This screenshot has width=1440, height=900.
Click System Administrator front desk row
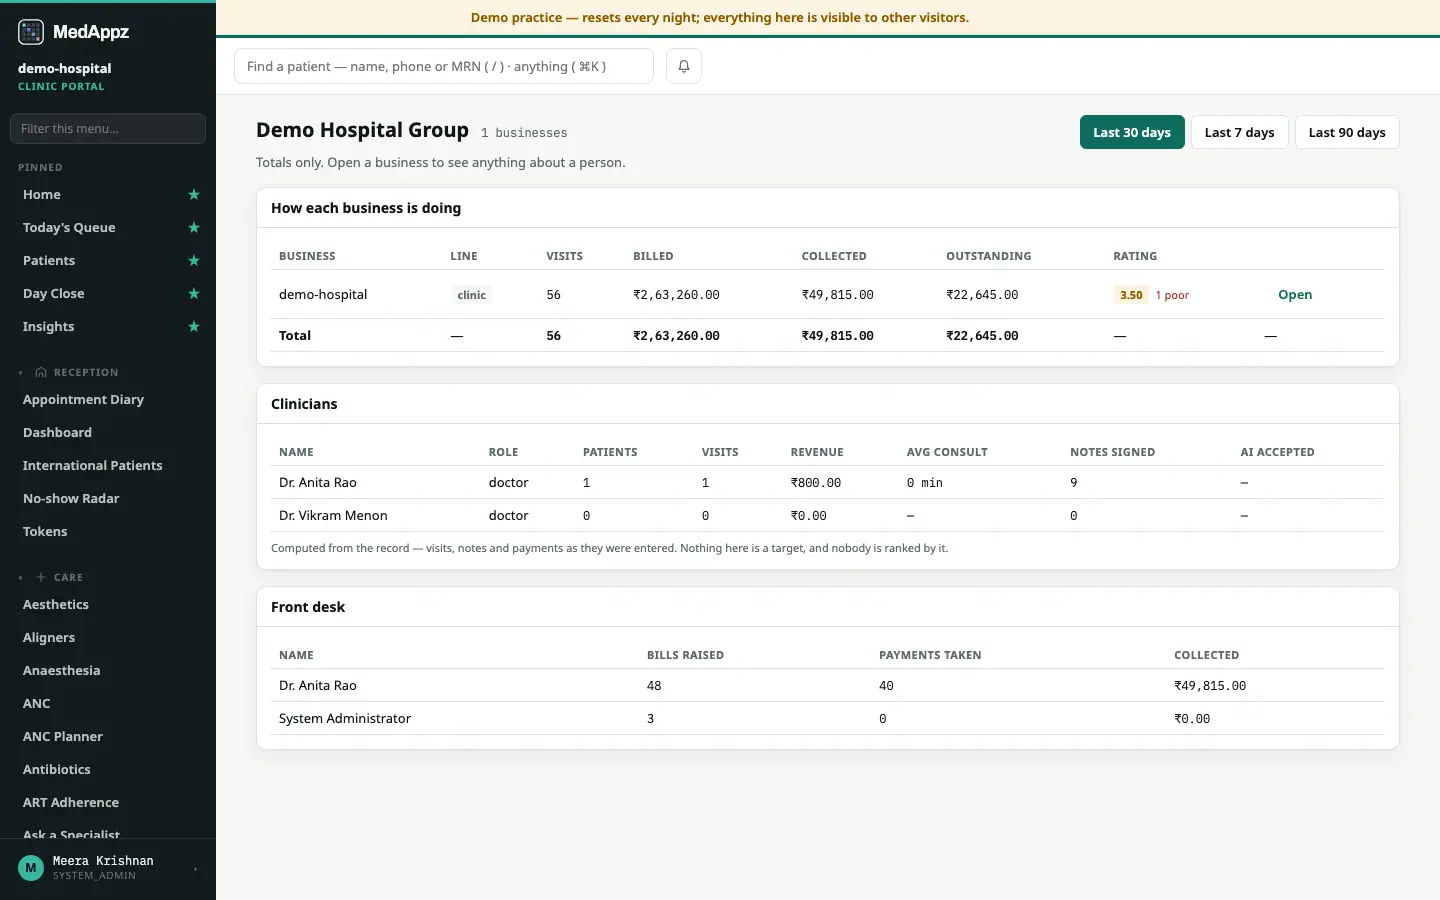pos(345,719)
